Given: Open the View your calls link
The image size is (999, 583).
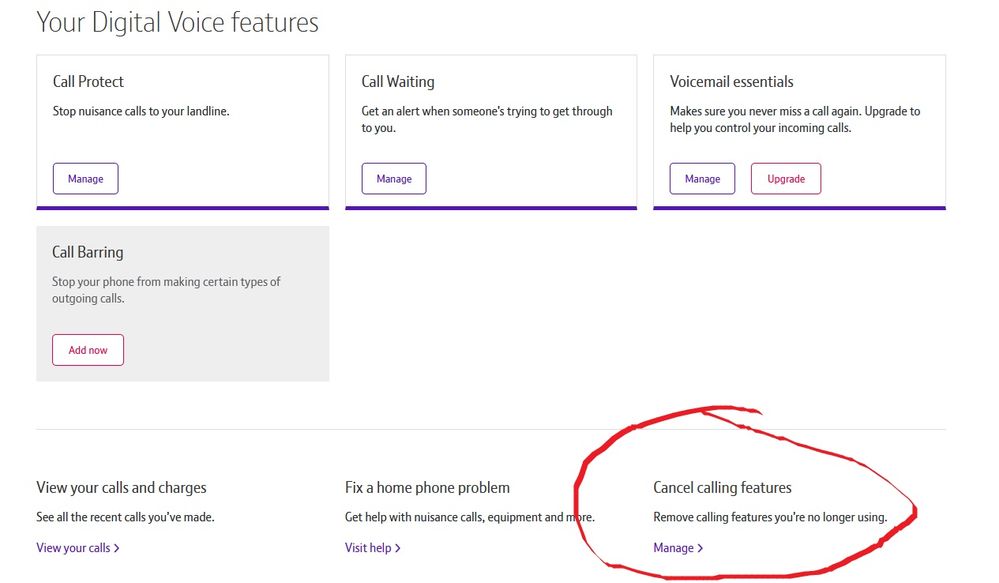Looking at the screenshot, I should [x=73, y=548].
